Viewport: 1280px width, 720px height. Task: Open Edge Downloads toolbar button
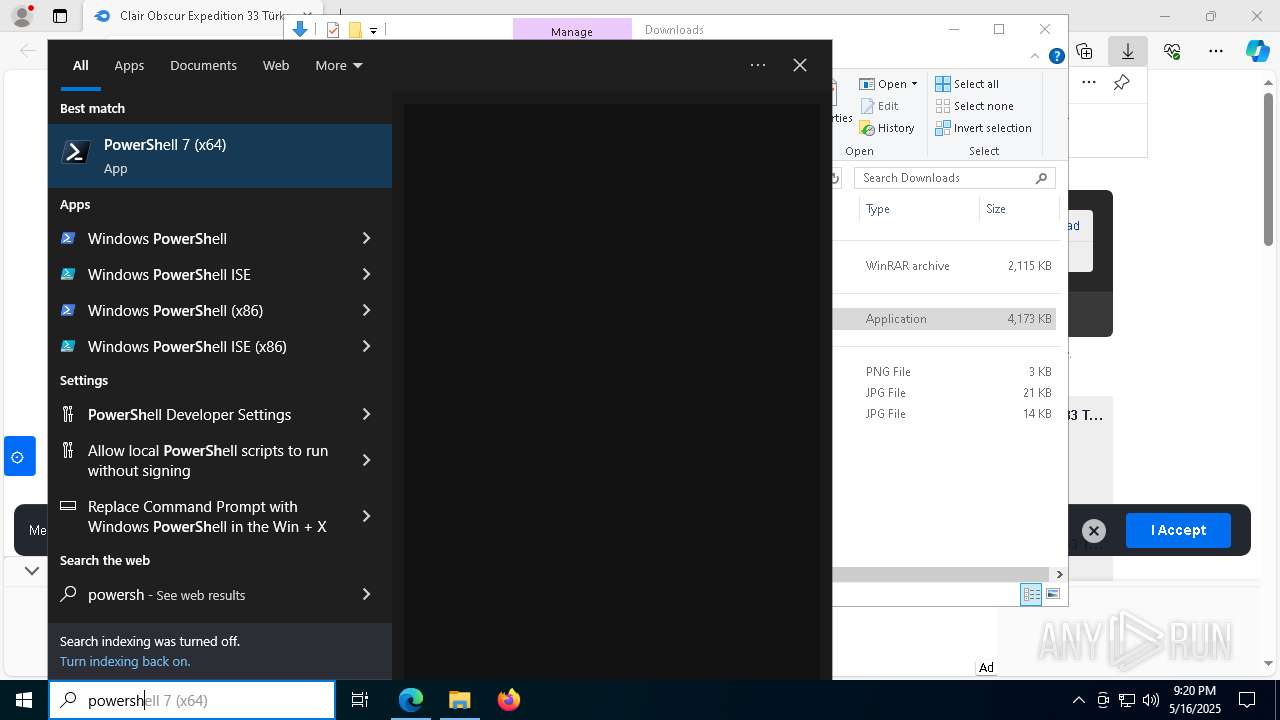[x=1127, y=51]
